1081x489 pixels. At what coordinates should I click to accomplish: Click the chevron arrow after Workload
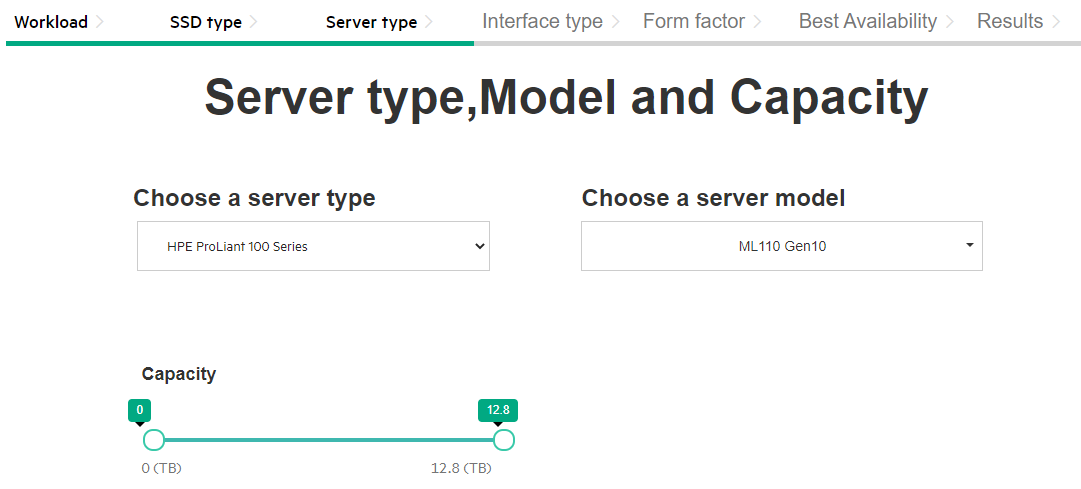click(x=100, y=22)
